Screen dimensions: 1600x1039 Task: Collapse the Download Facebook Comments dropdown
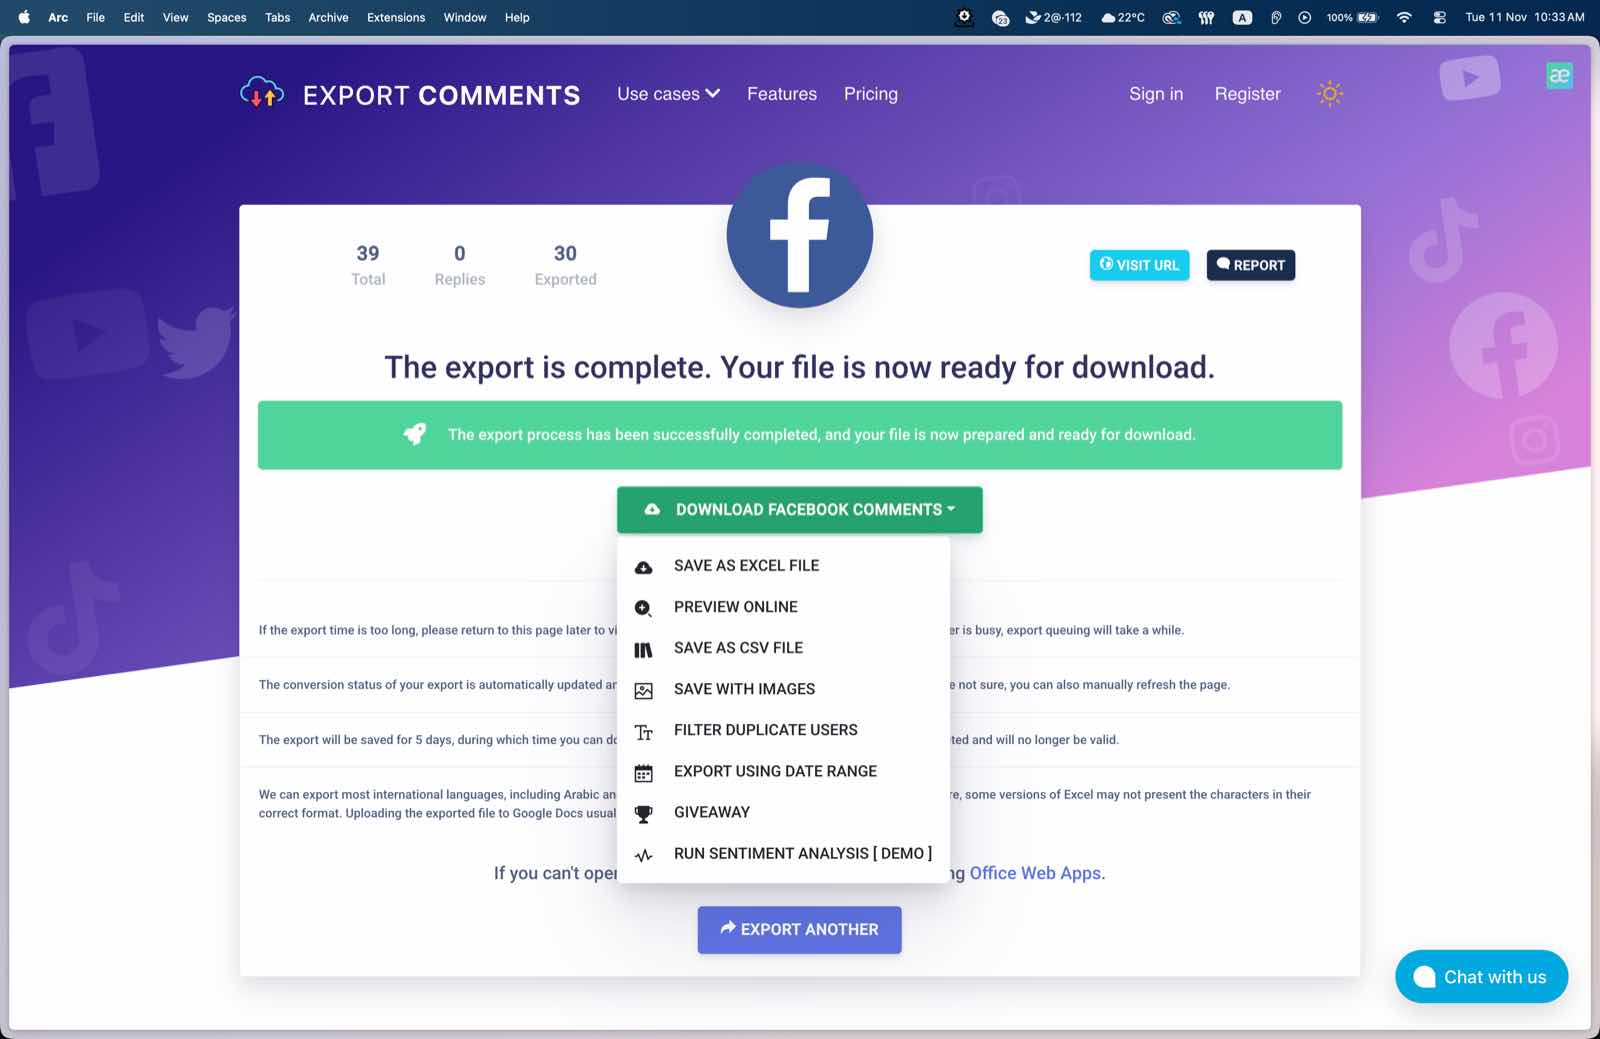(x=799, y=510)
